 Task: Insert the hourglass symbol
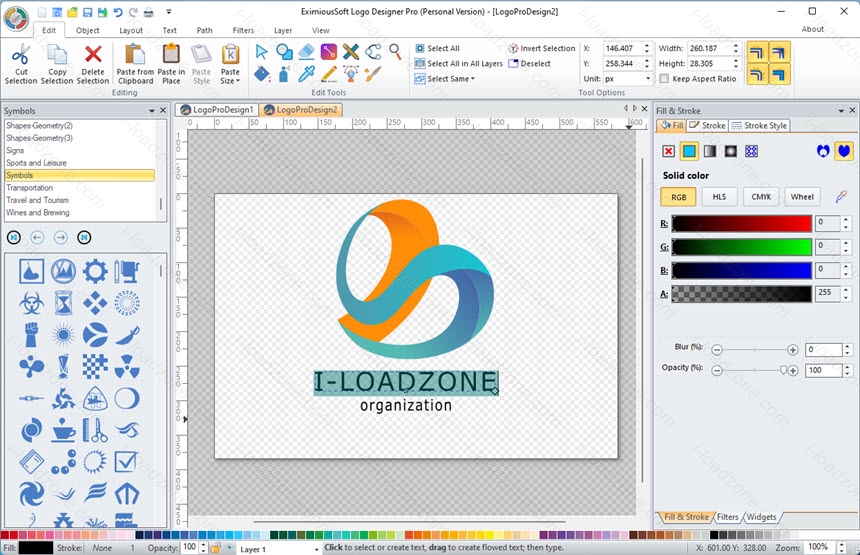63,303
